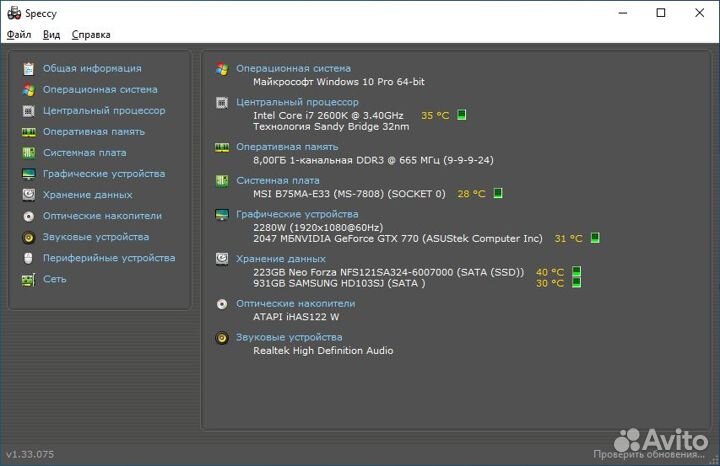Click Проверить обновления link

click(x=649, y=455)
